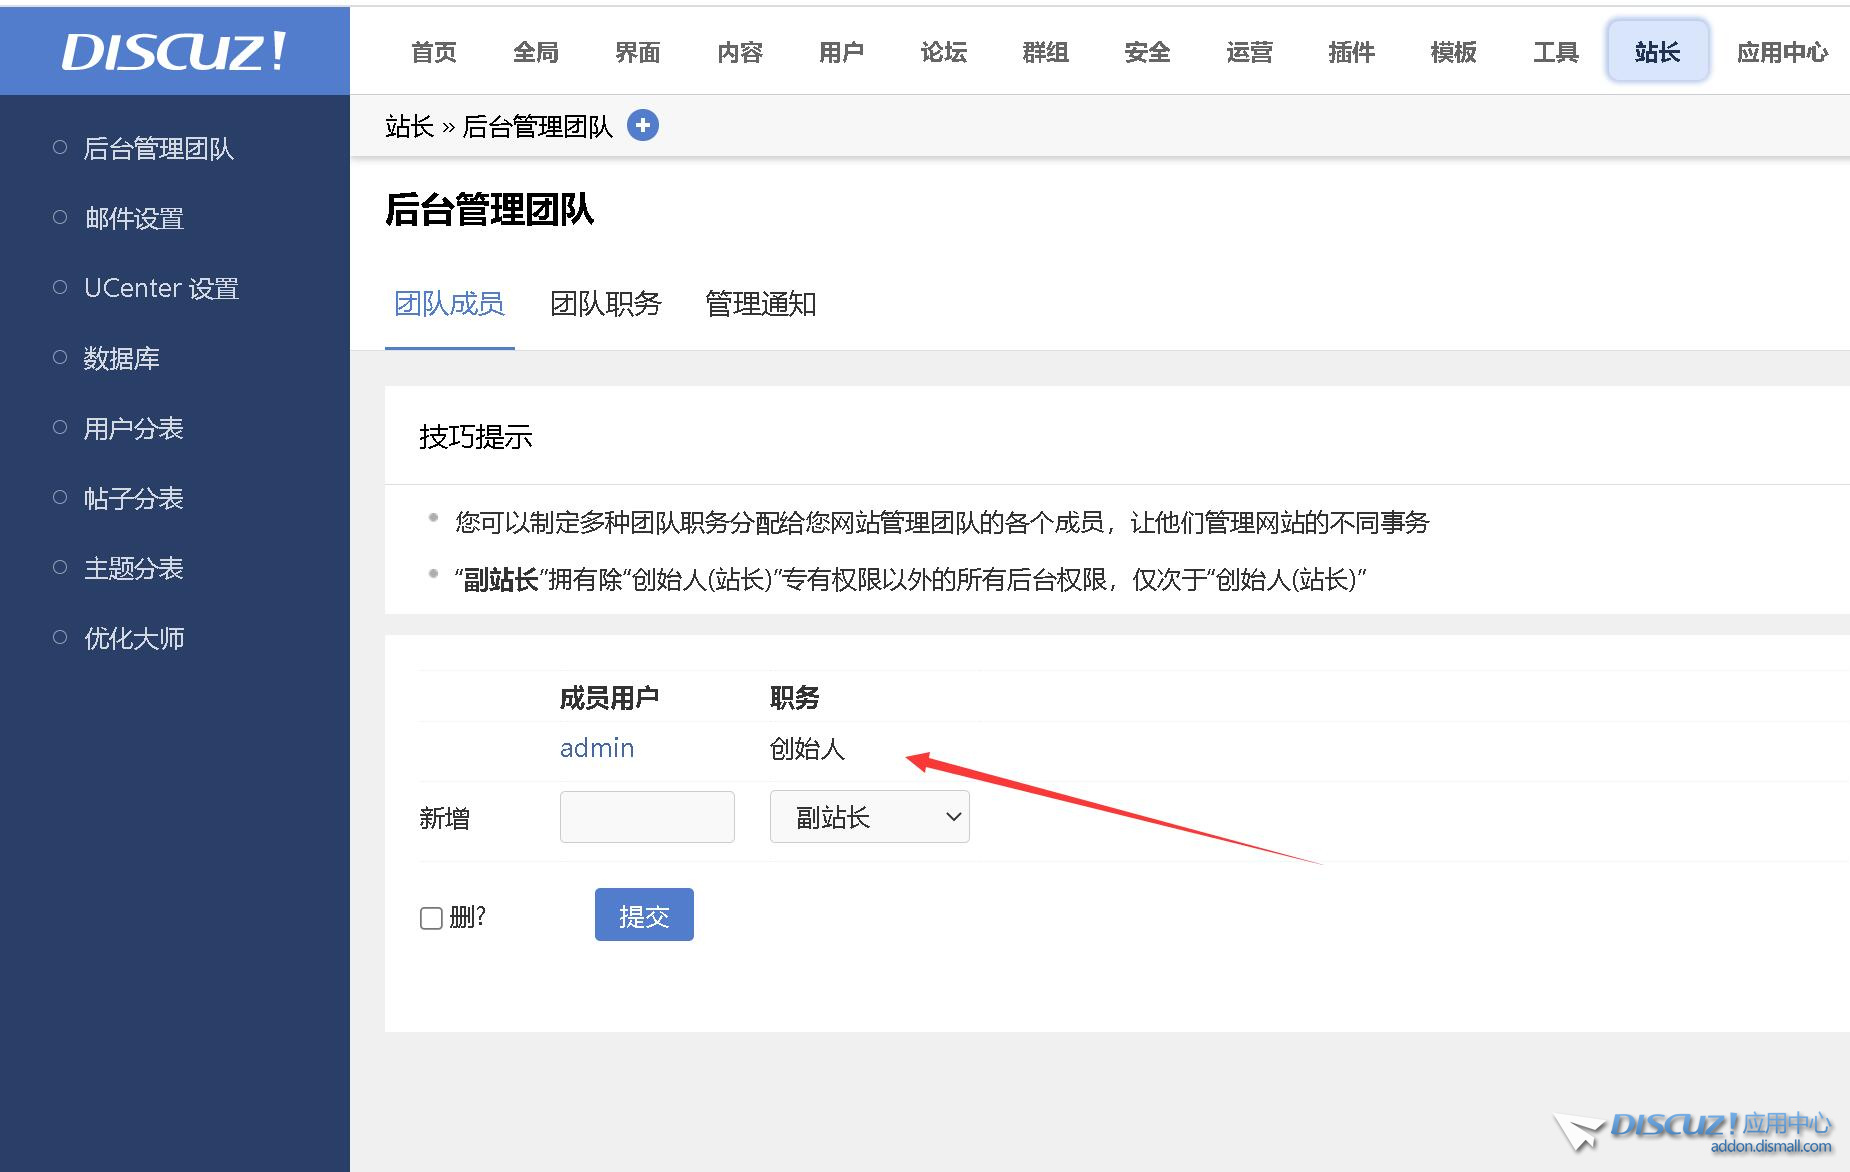Click the DISCUZ! logo
Viewport: 1850px width, 1172px height.
[172, 51]
